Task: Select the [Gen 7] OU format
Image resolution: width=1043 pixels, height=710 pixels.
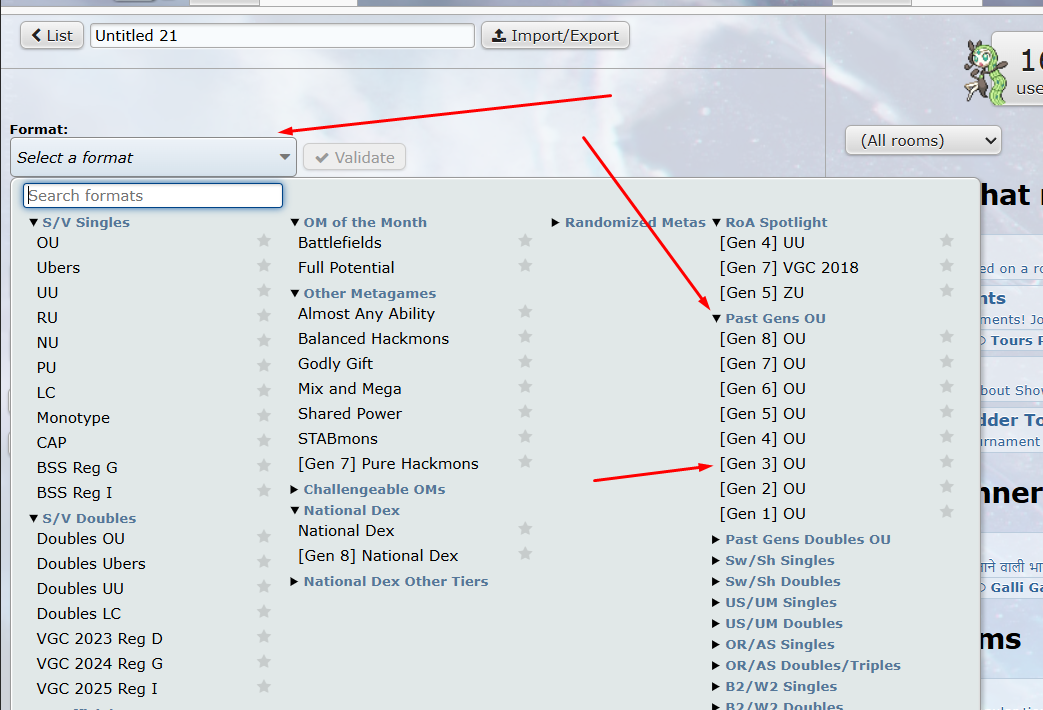Action: point(762,364)
